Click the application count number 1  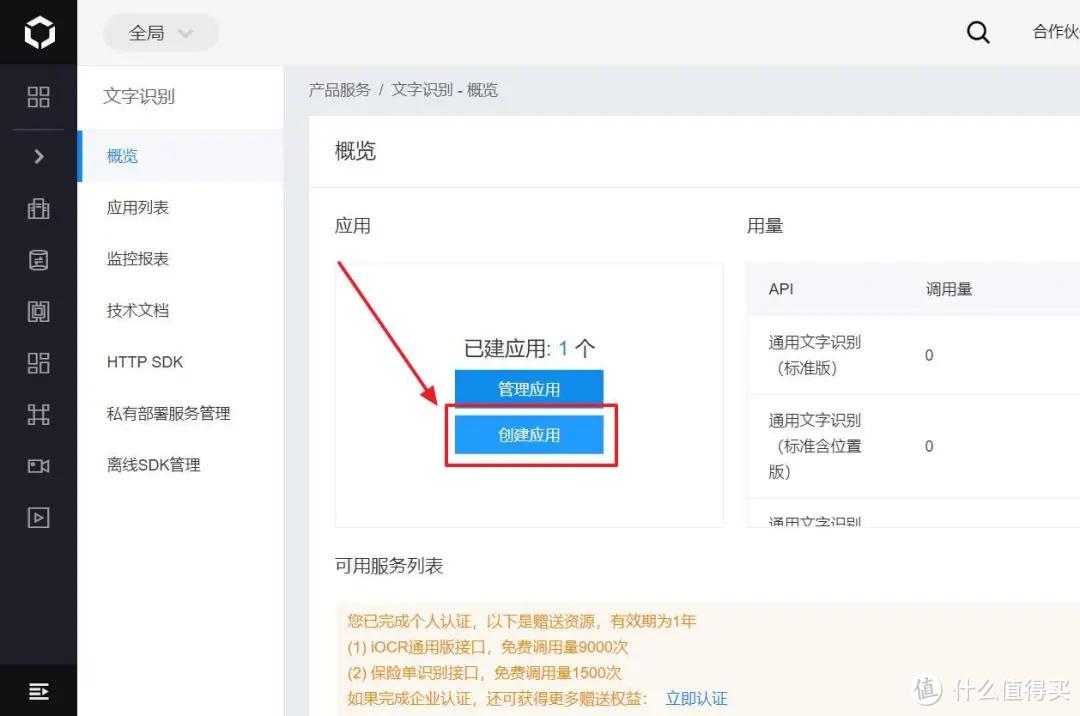point(563,348)
